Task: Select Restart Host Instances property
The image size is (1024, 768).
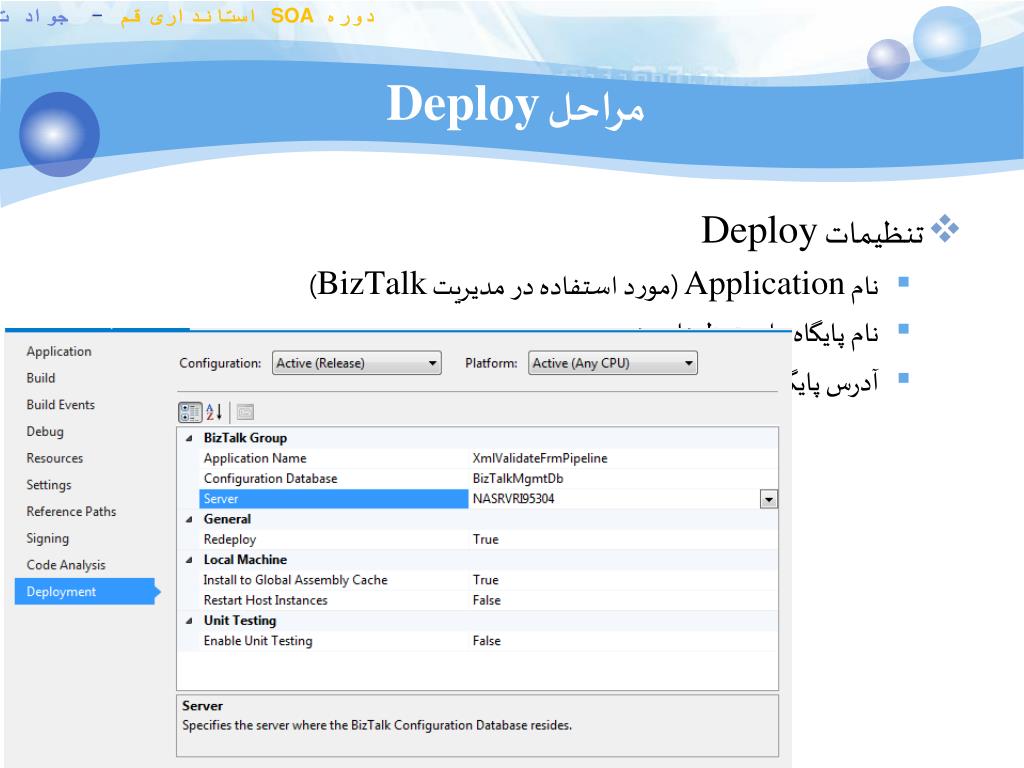Action: pos(333,600)
